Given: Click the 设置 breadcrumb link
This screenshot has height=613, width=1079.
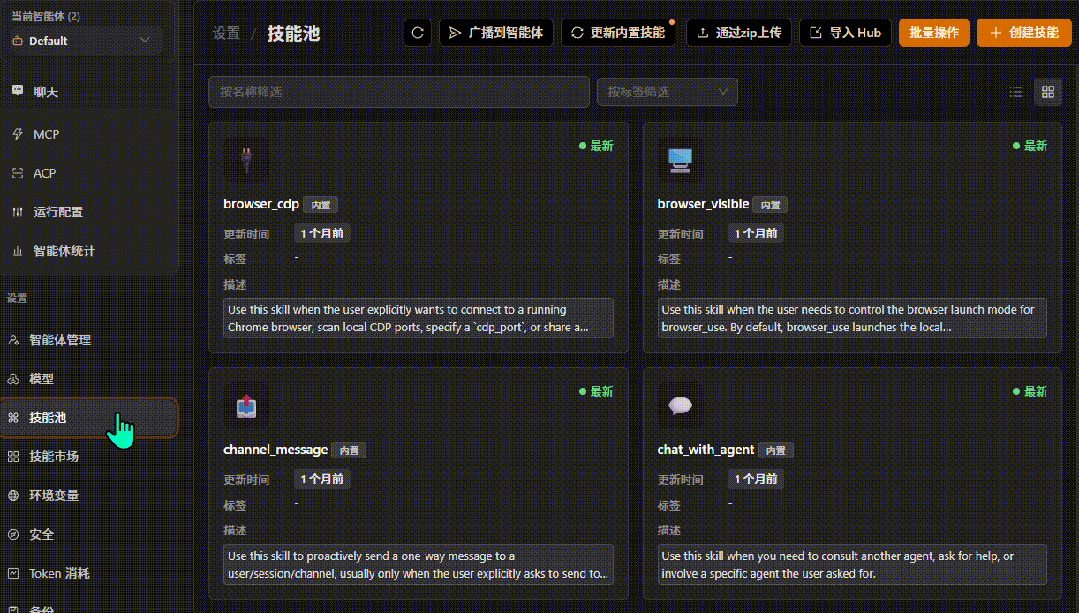Looking at the screenshot, I should coord(226,33).
